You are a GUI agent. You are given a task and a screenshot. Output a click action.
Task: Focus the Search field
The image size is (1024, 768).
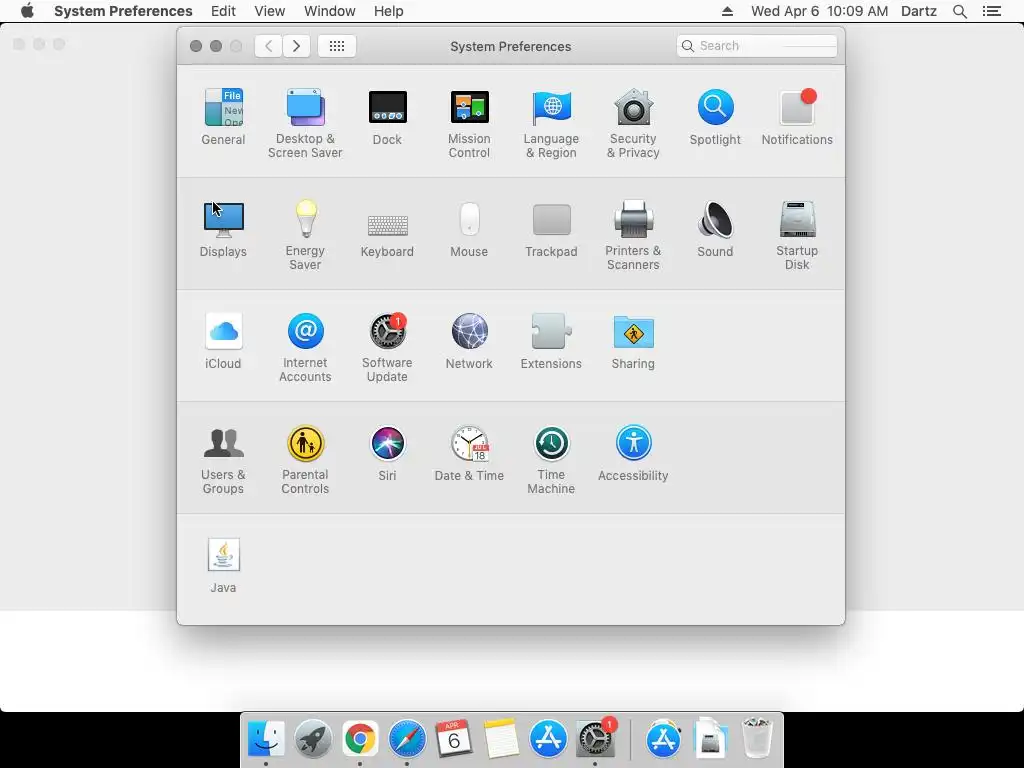757,46
